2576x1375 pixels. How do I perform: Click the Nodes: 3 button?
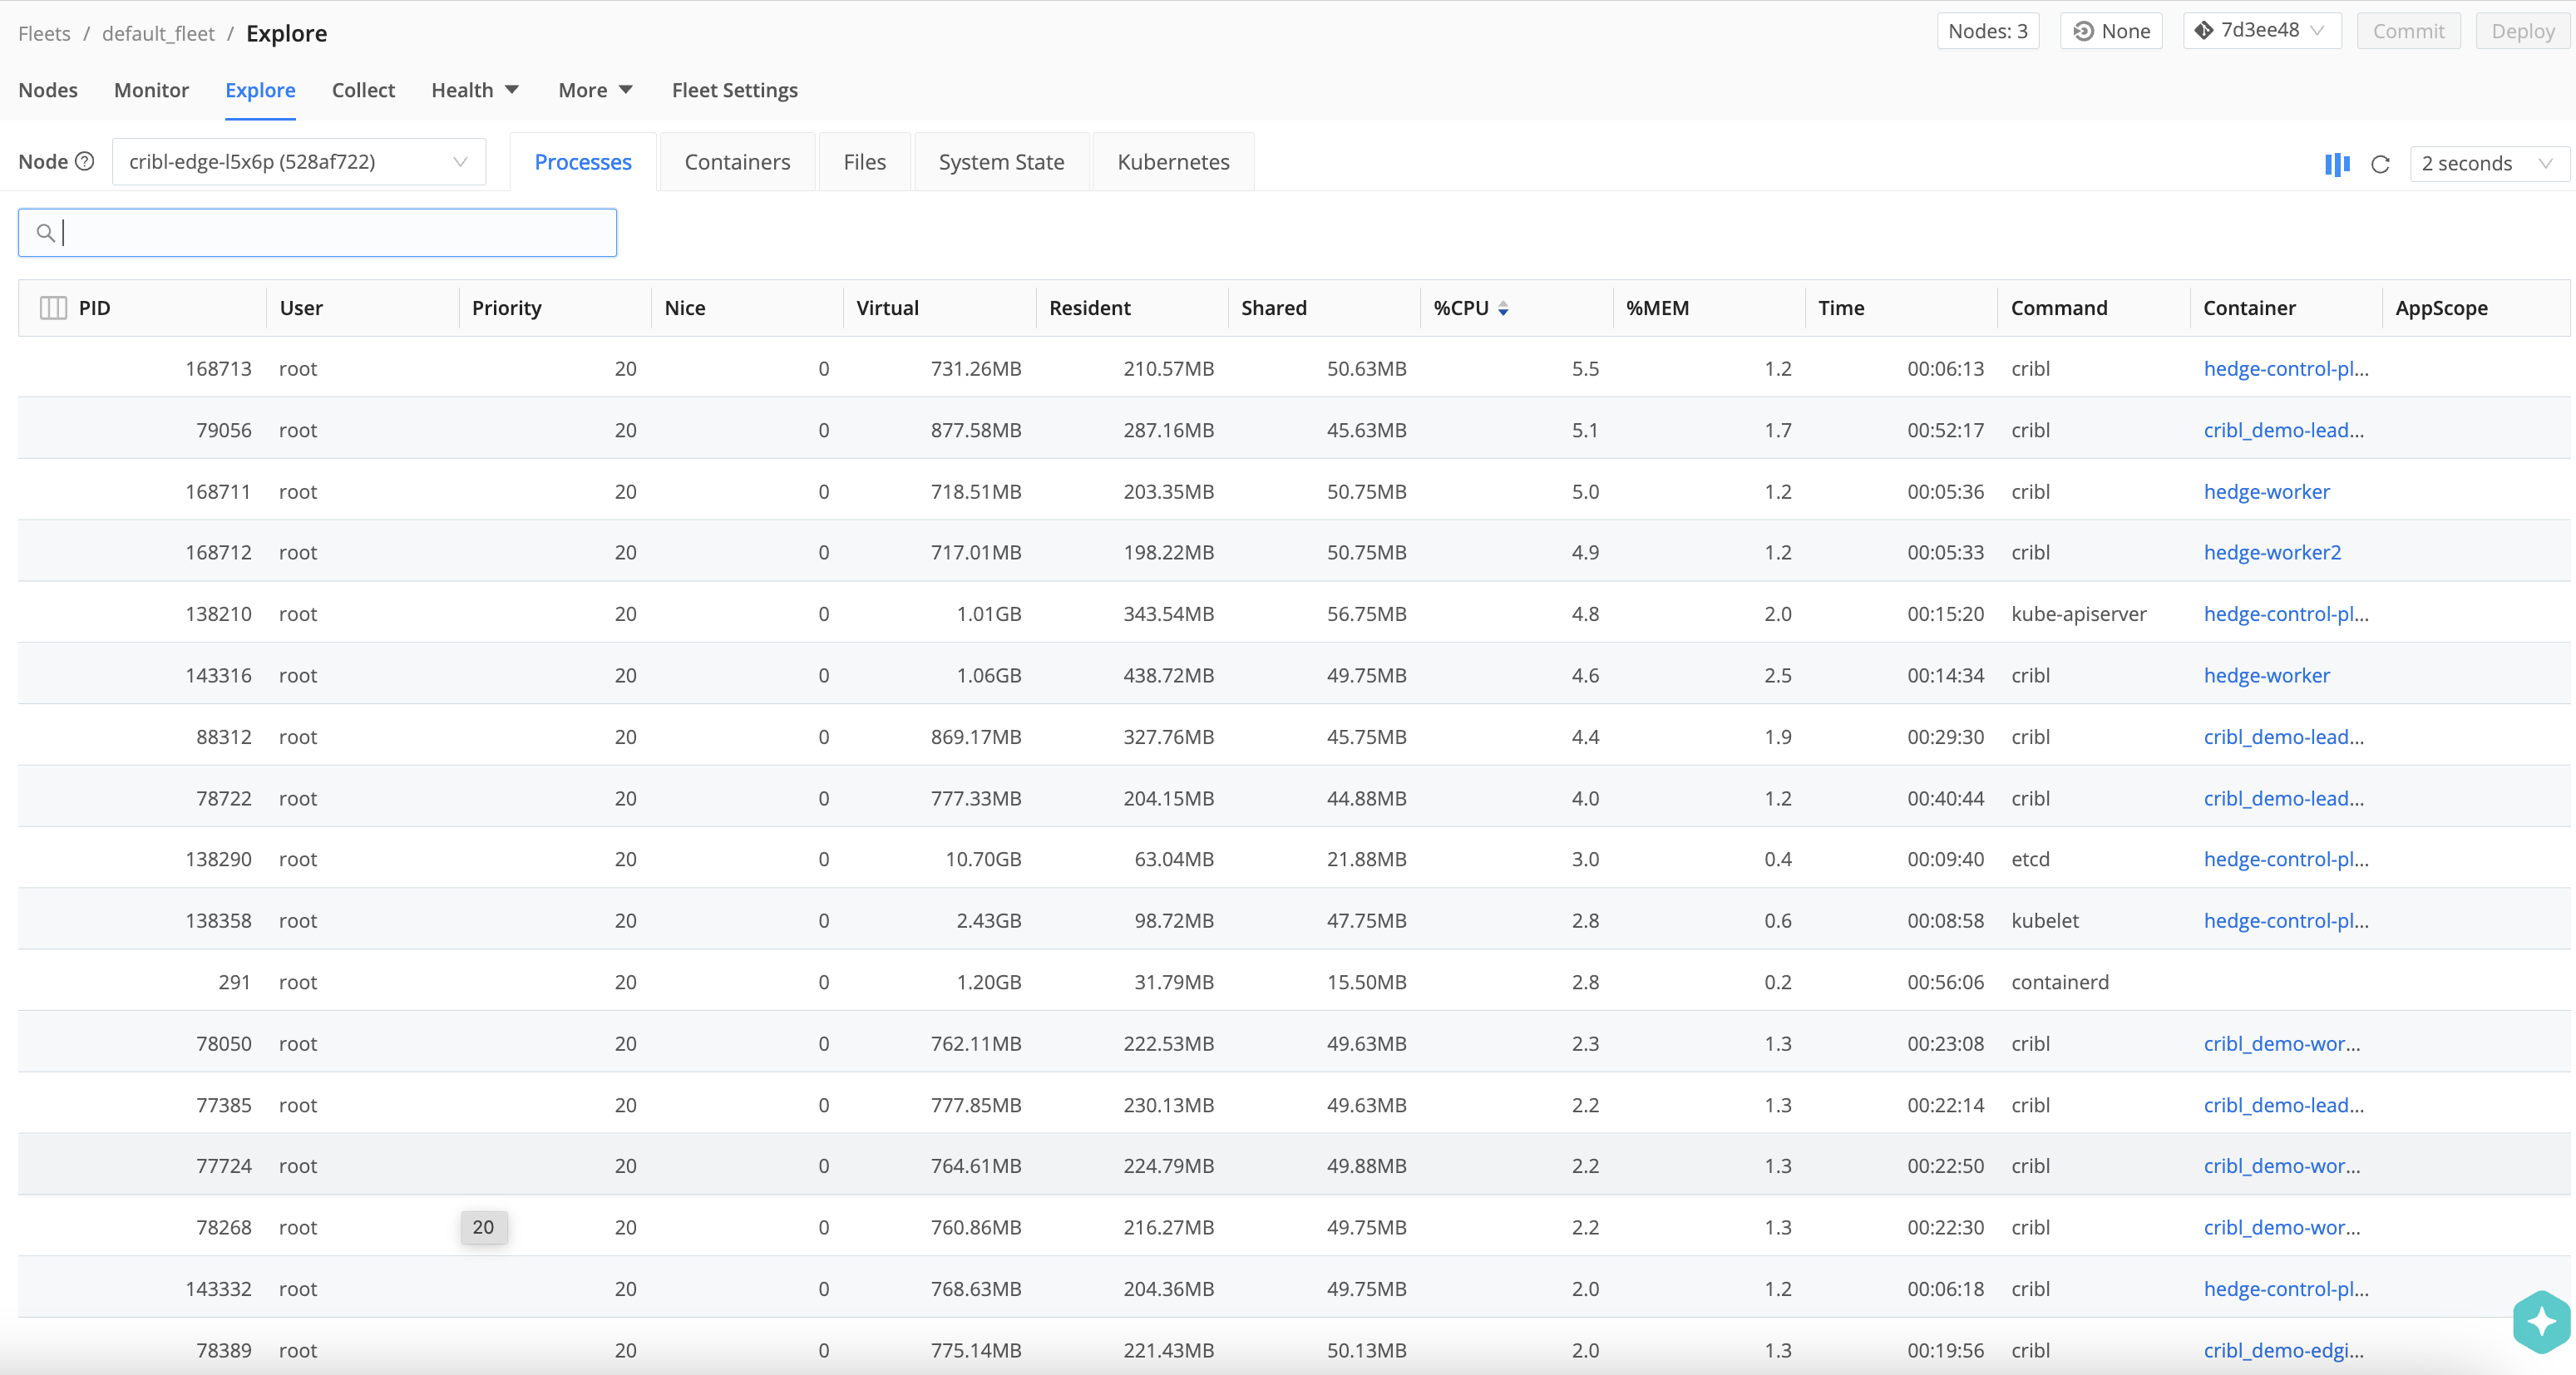point(1987,31)
